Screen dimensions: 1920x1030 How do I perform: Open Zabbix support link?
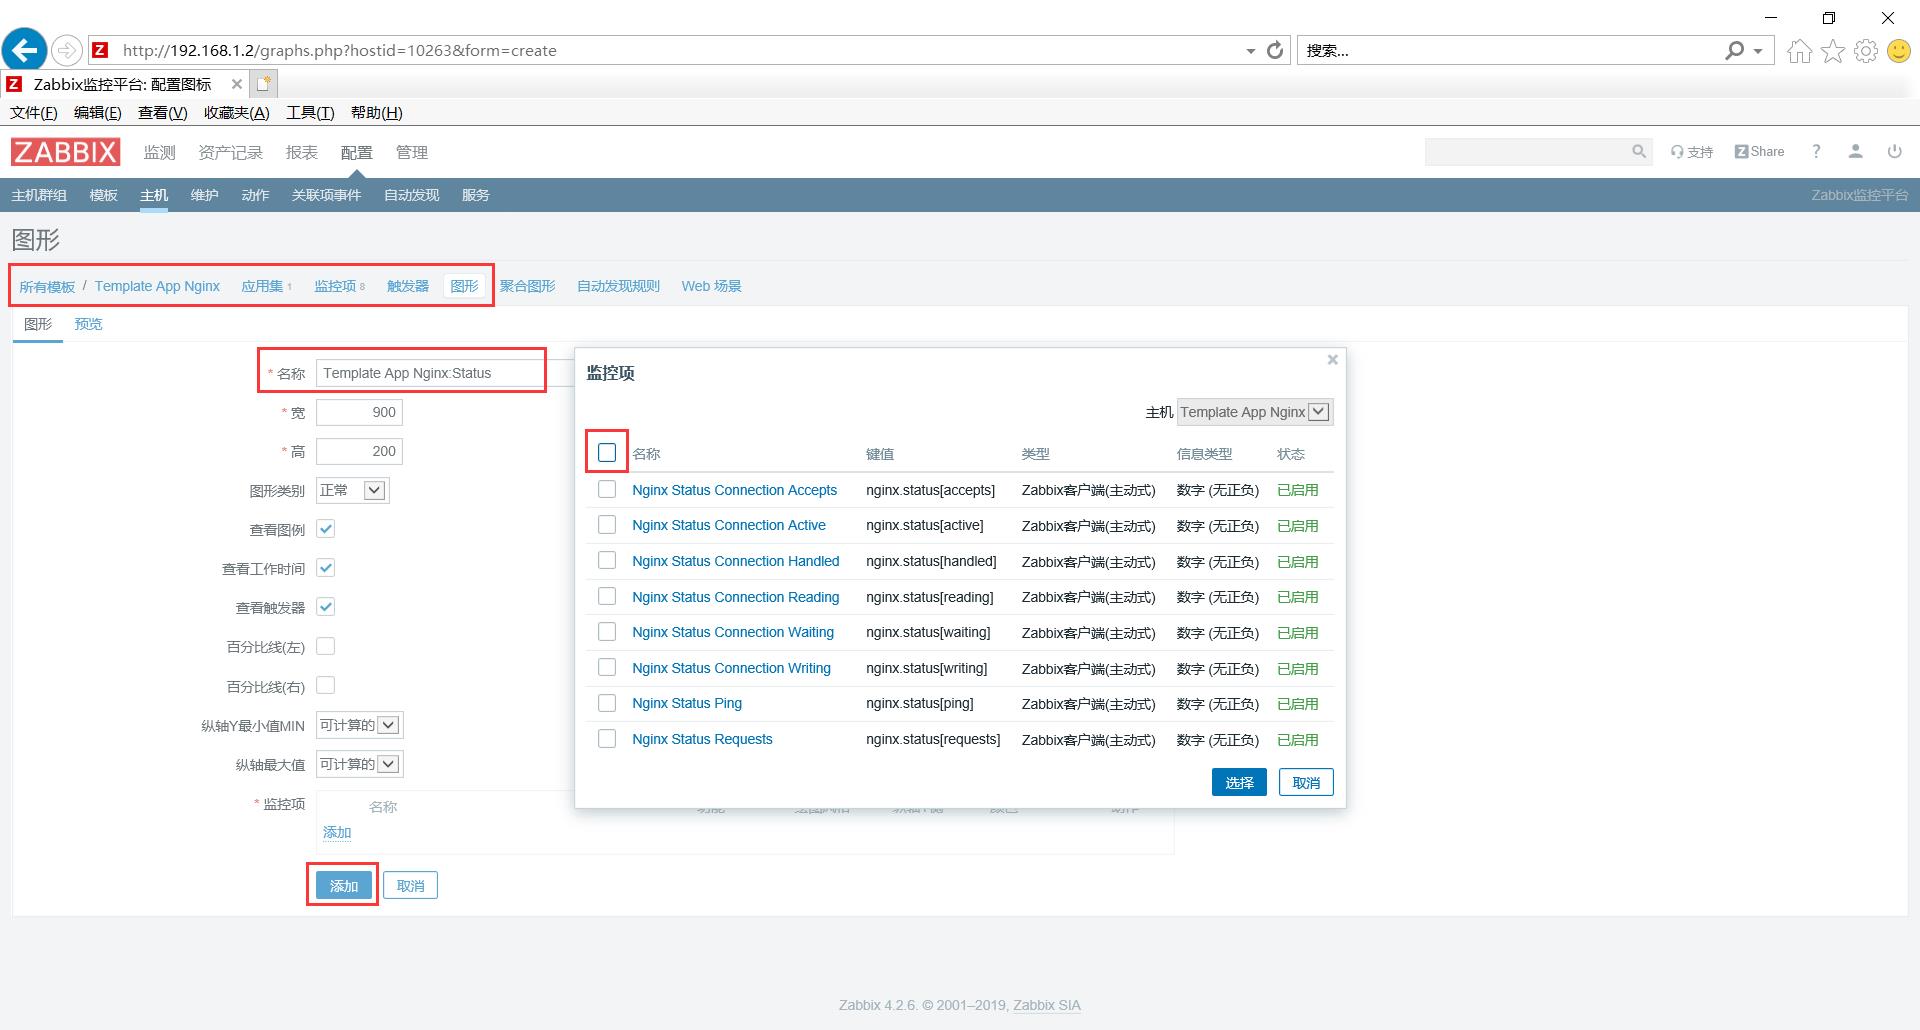click(1691, 152)
